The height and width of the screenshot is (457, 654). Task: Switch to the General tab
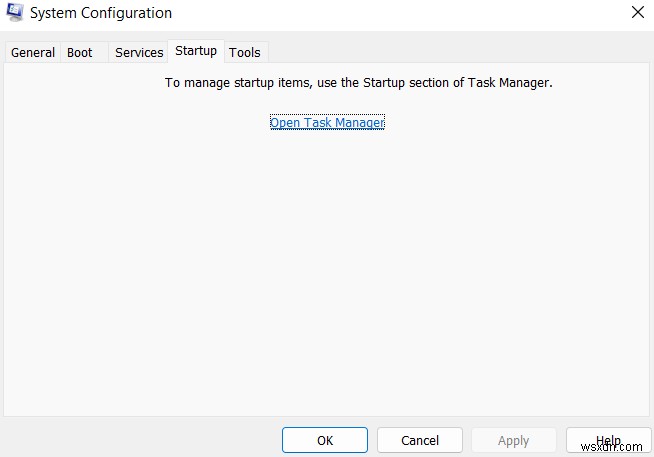pos(33,52)
